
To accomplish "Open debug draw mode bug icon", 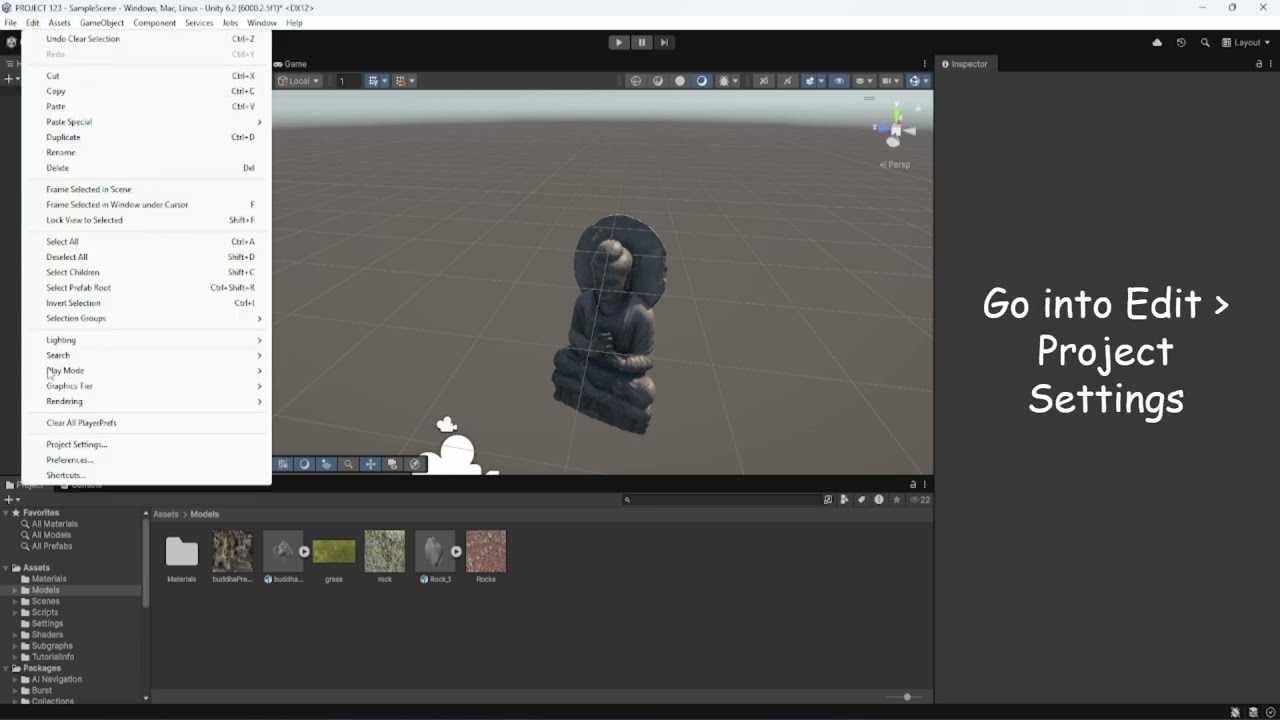I will click(726, 81).
